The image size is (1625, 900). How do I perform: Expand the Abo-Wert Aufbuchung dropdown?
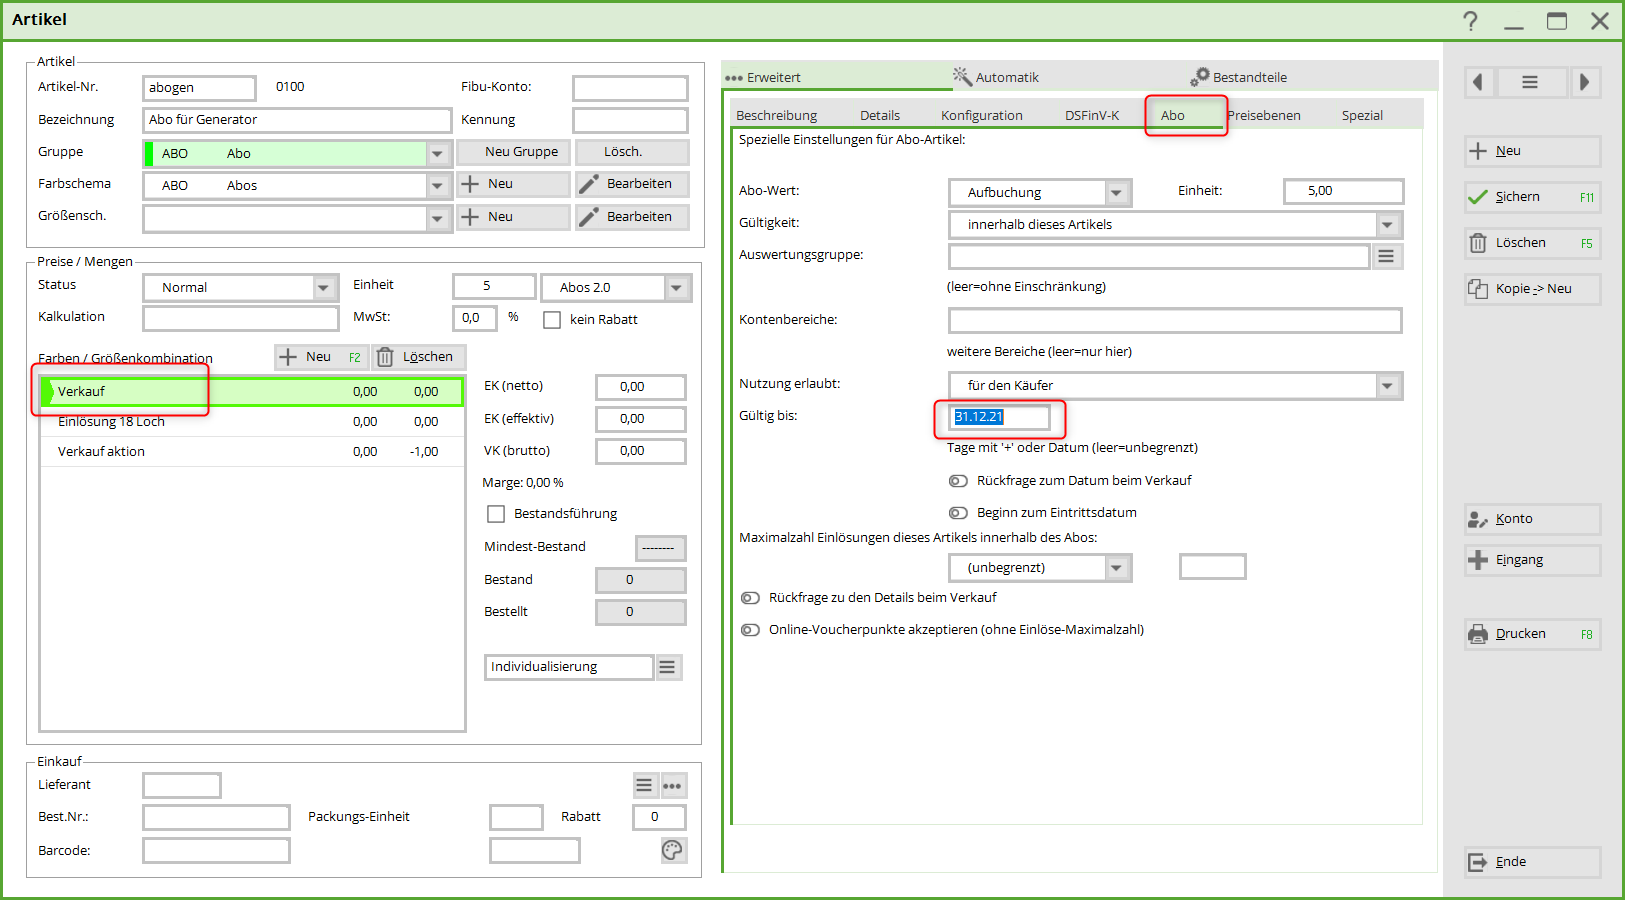1117,193
